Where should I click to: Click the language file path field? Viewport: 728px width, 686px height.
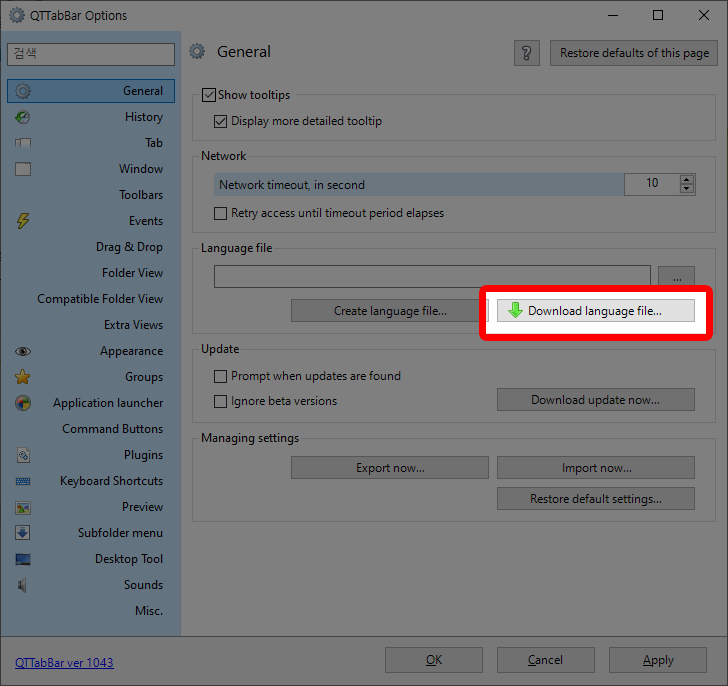point(432,277)
